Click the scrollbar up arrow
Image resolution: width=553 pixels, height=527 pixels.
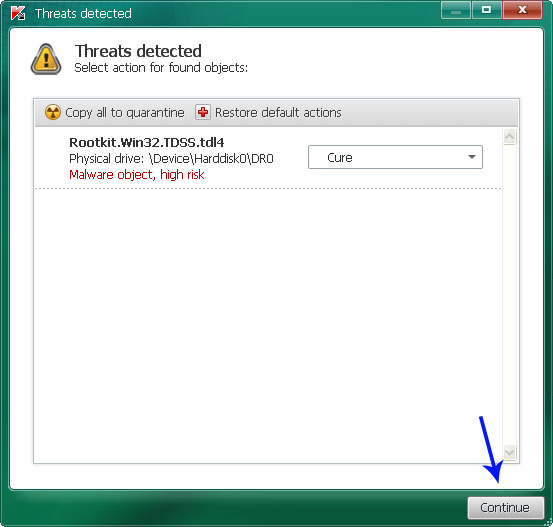pos(510,137)
